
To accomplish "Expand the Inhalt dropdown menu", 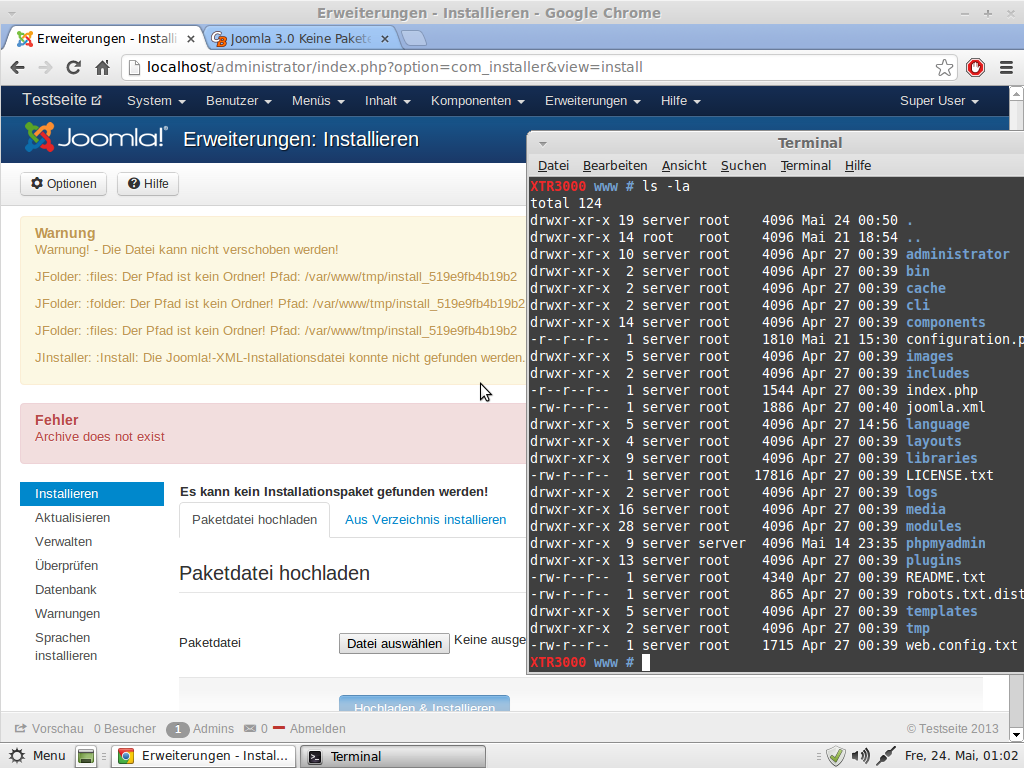I will [387, 101].
